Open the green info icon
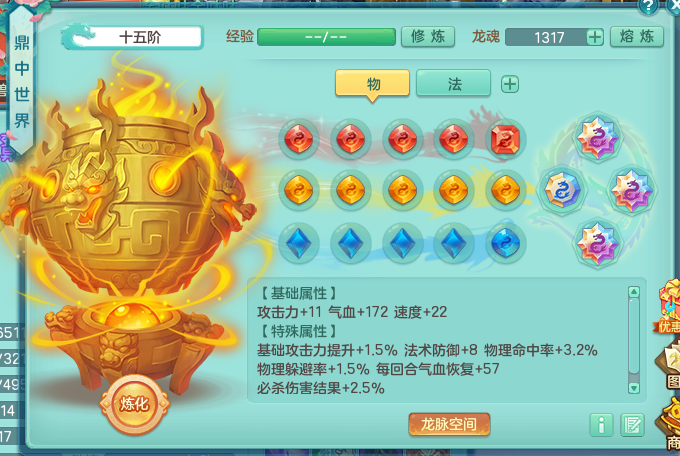680x456 pixels. [x=601, y=425]
